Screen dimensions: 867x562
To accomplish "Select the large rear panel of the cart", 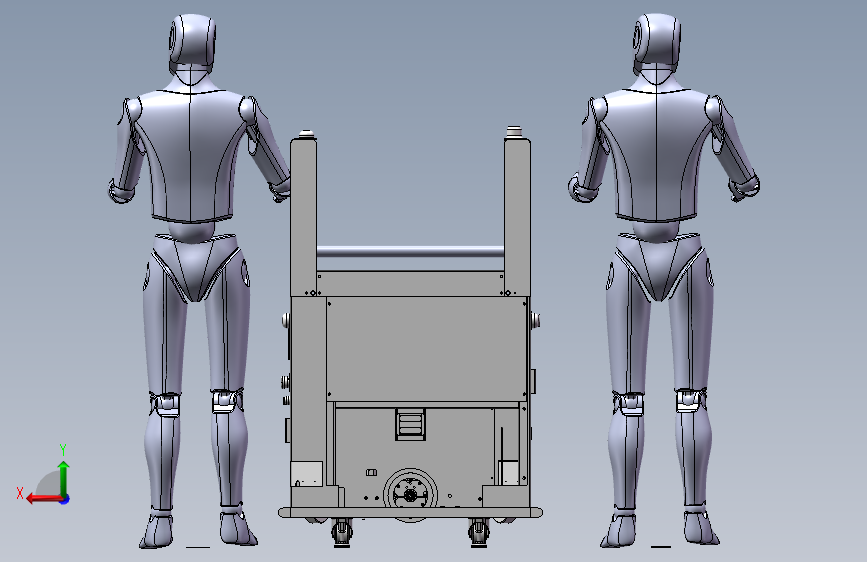I will [426, 349].
